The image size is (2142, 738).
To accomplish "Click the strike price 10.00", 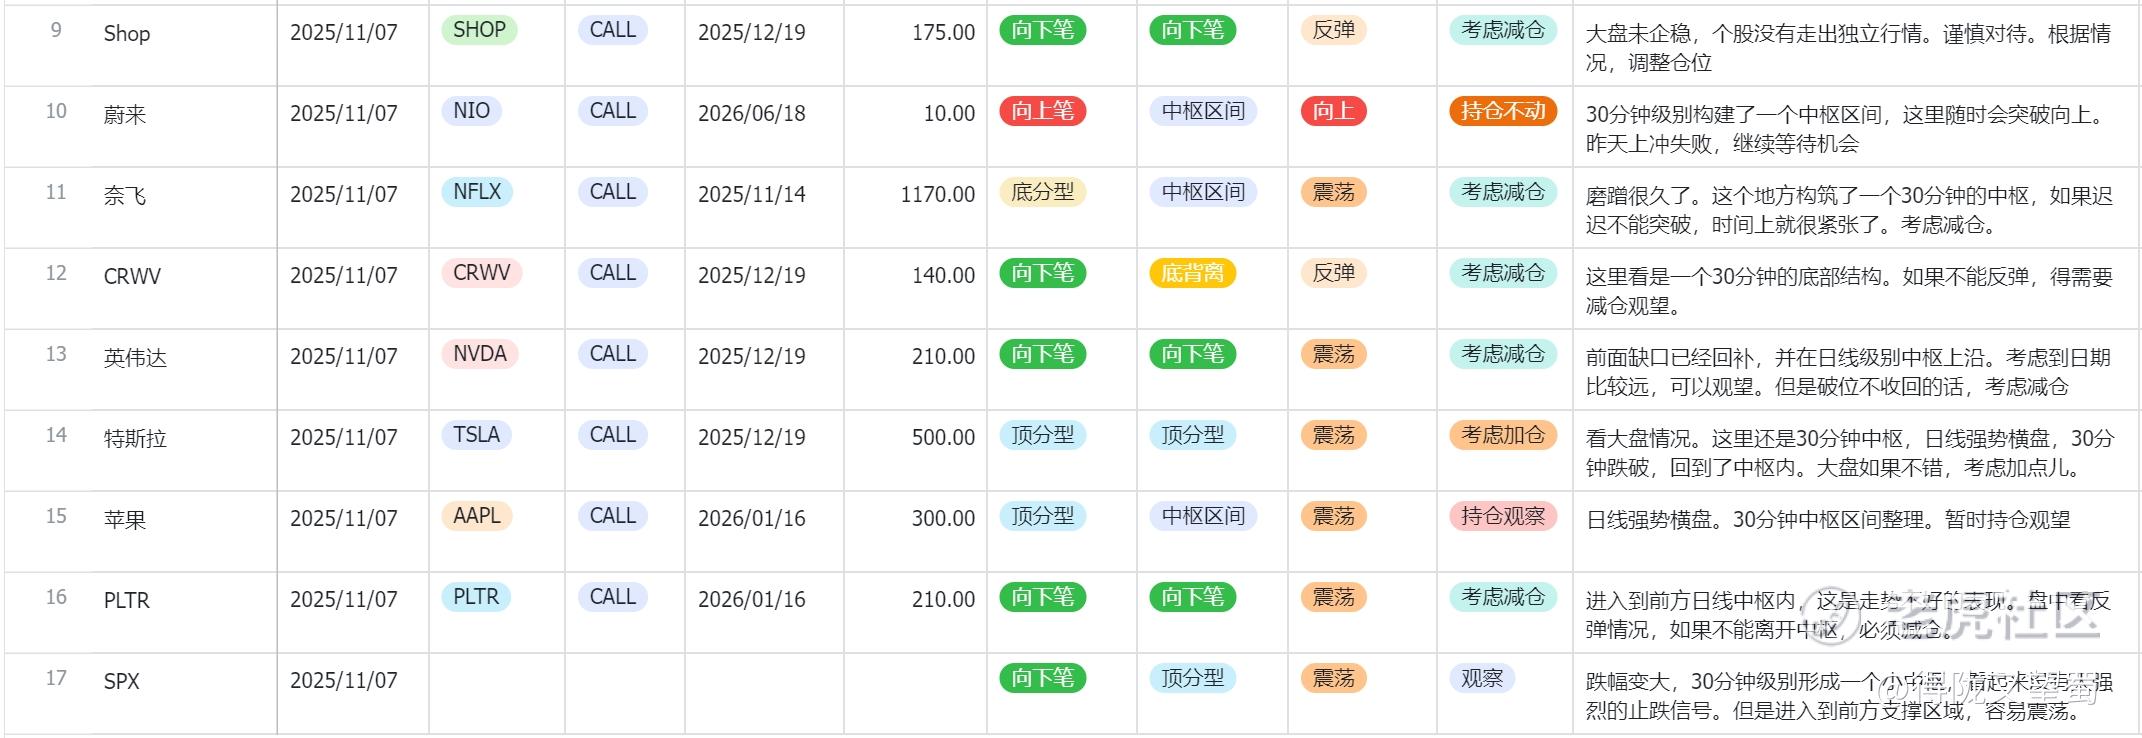I will pos(949,114).
